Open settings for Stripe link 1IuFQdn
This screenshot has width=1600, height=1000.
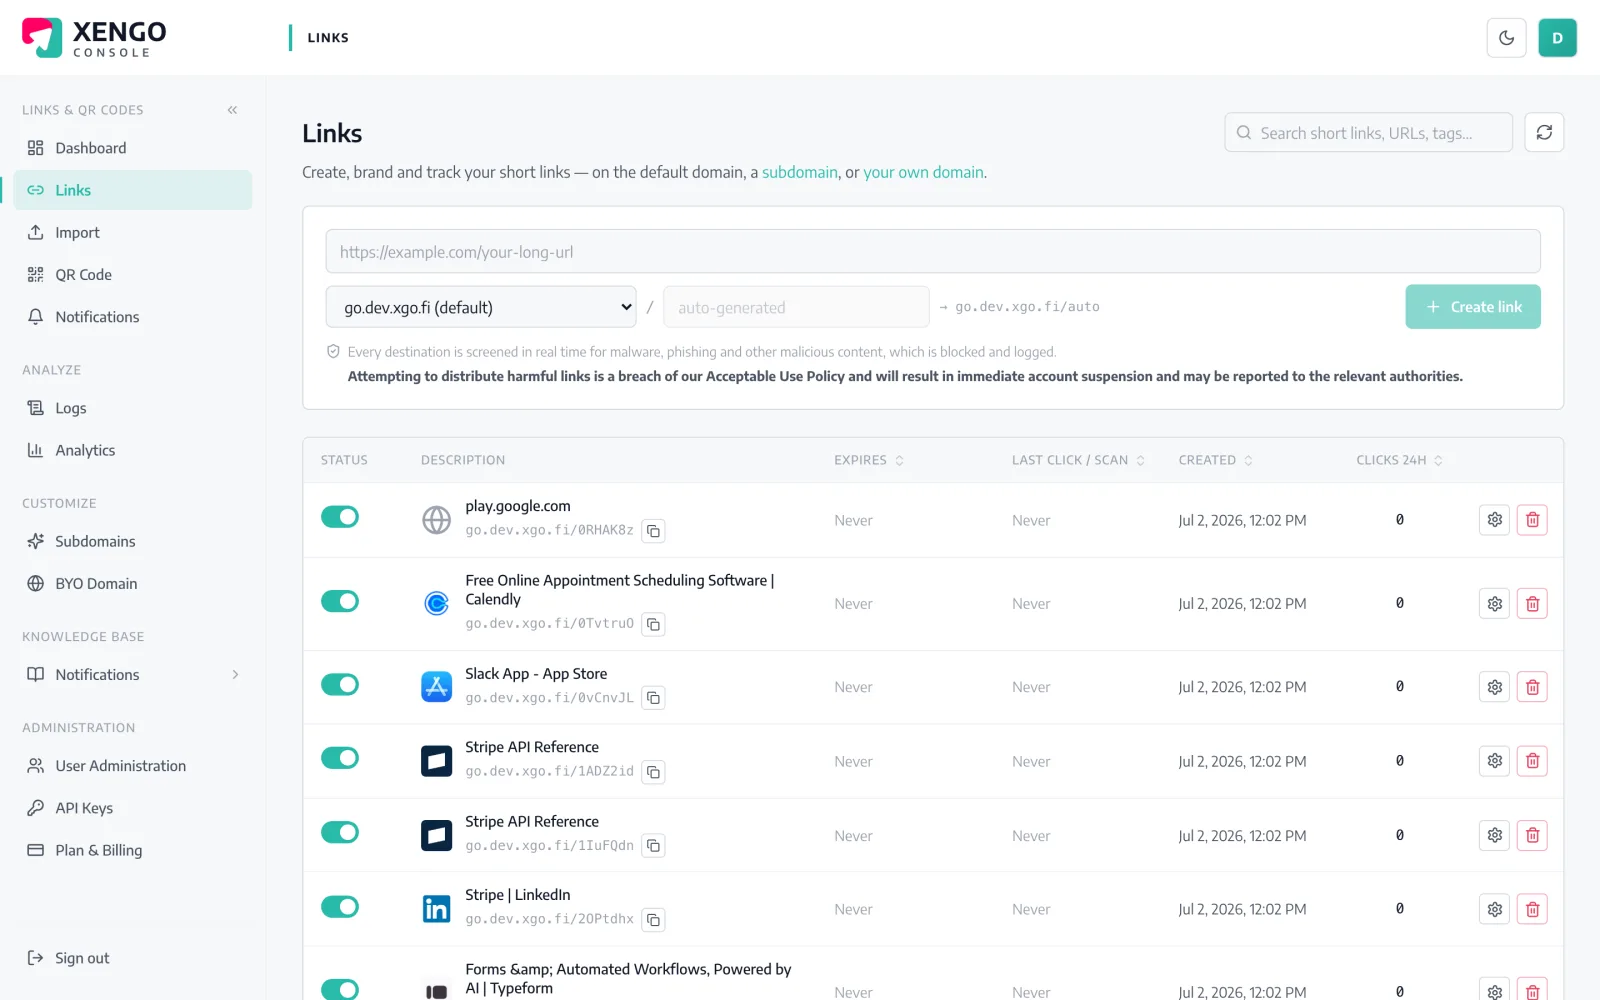pos(1494,835)
